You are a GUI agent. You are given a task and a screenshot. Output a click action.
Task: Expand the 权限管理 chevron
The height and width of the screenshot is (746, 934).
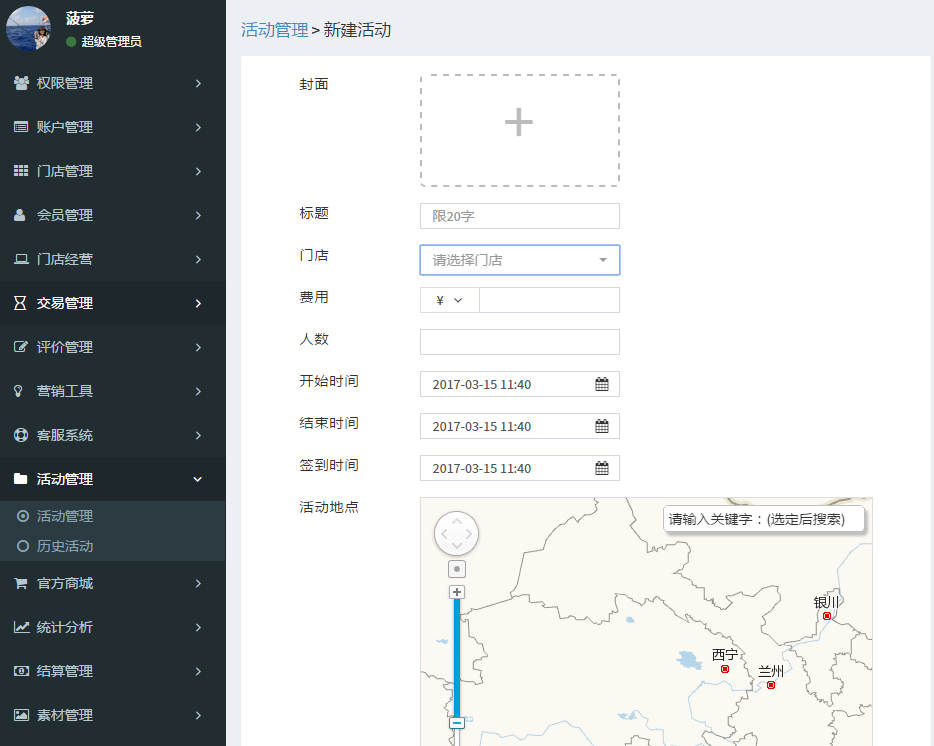pos(198,83)
